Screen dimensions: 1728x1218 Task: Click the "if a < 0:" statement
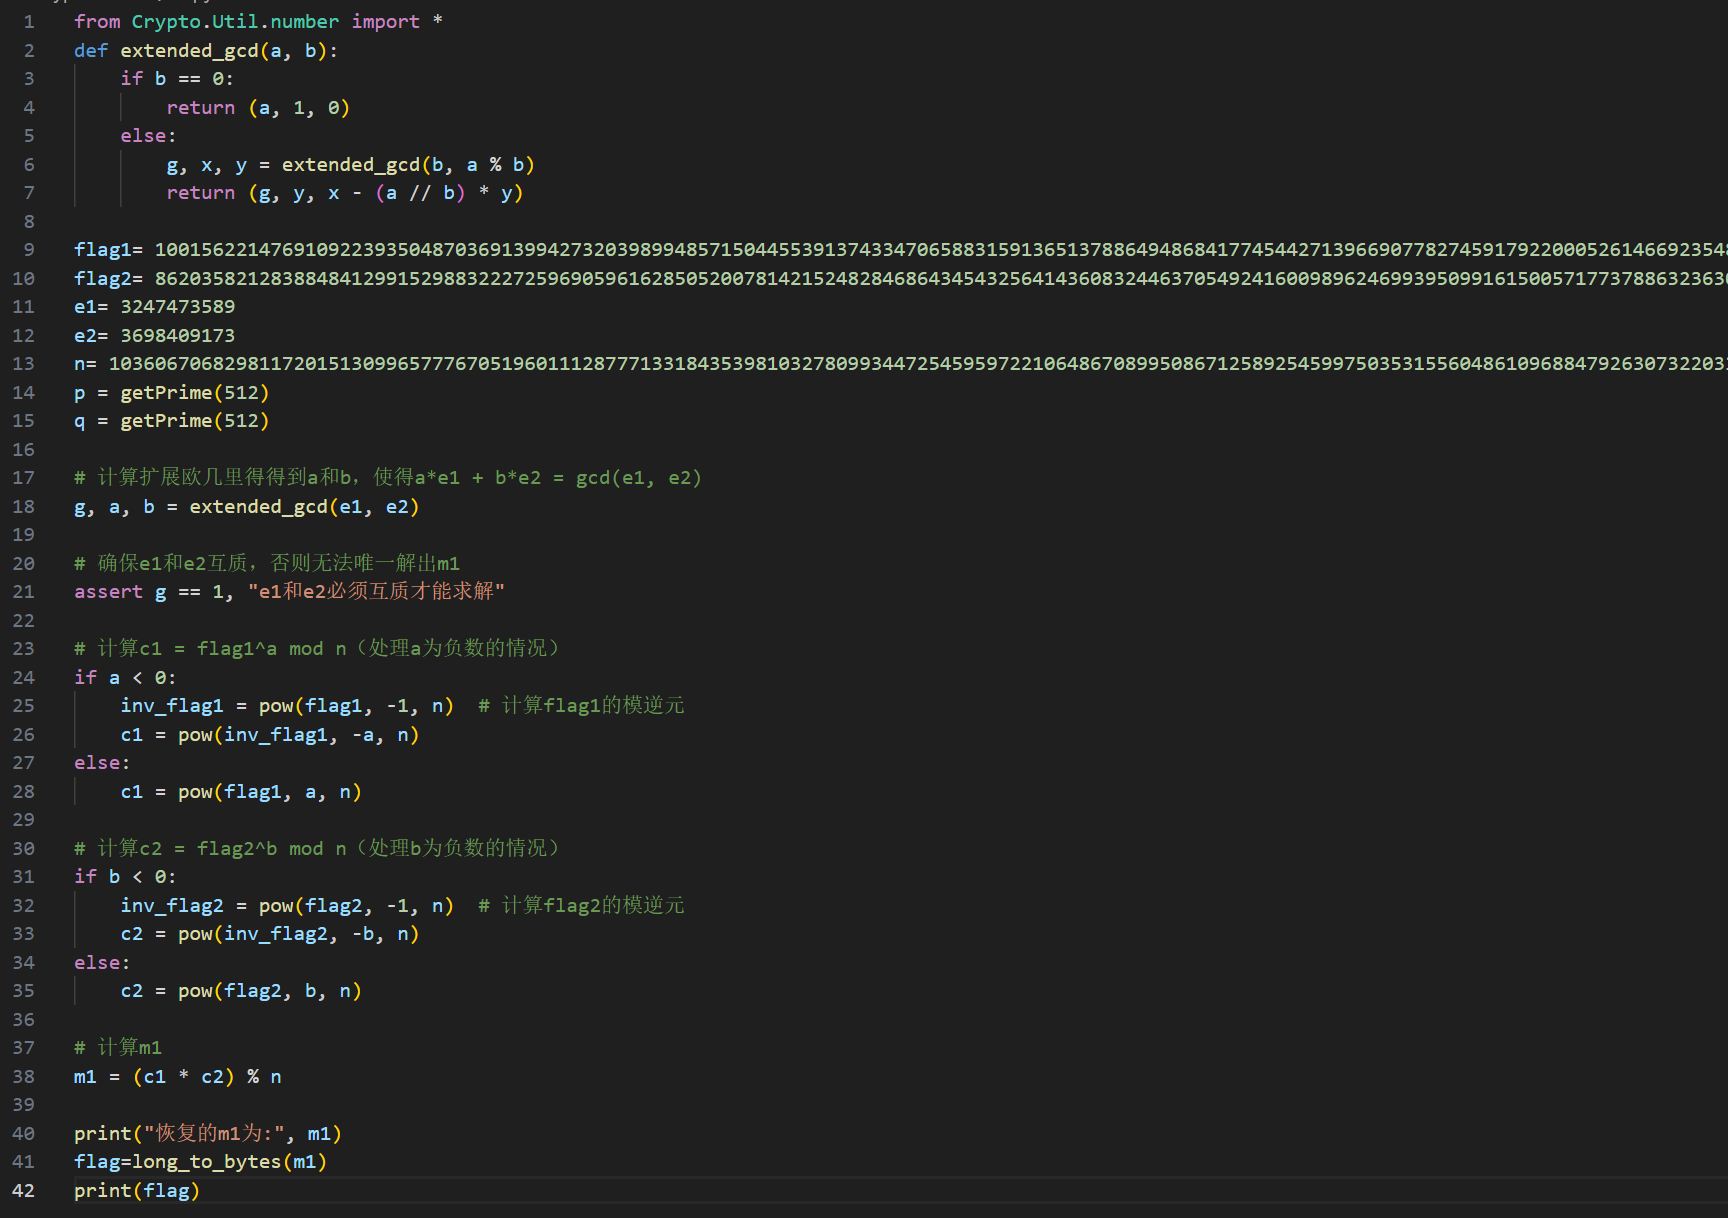pos(125,678)
